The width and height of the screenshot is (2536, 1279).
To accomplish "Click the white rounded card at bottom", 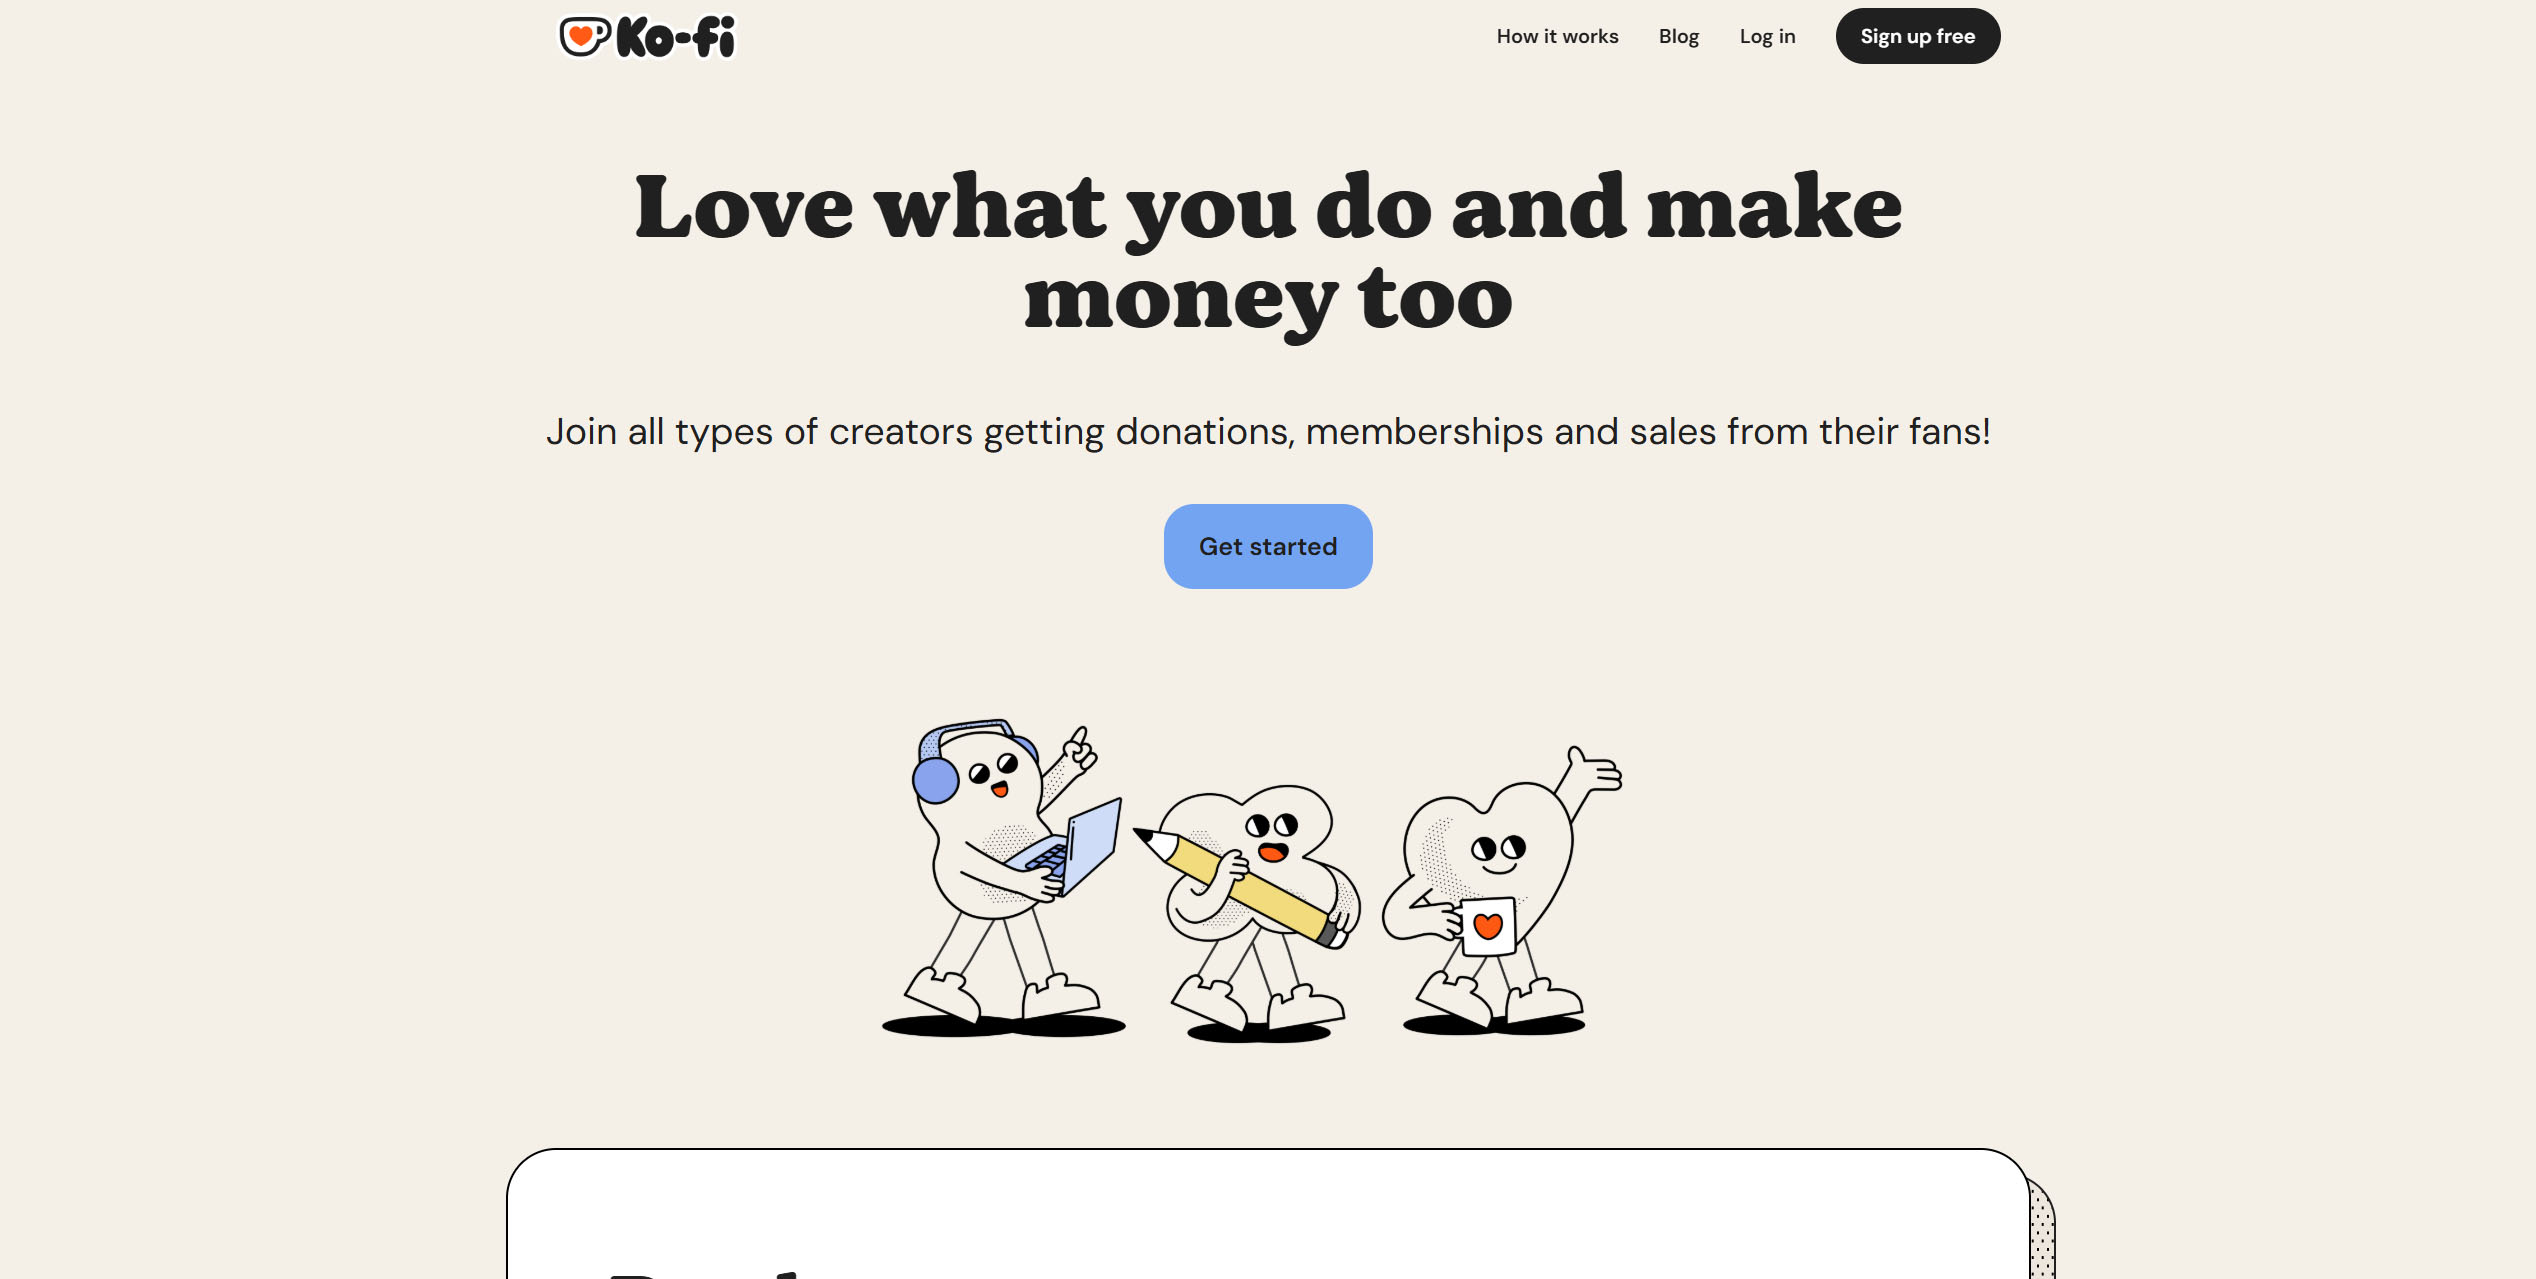I will [1268, 1213].
